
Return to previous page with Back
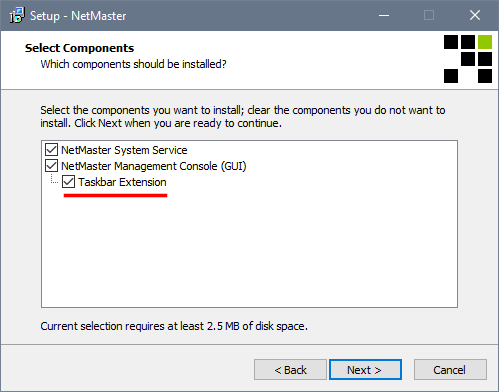point(290,370)
